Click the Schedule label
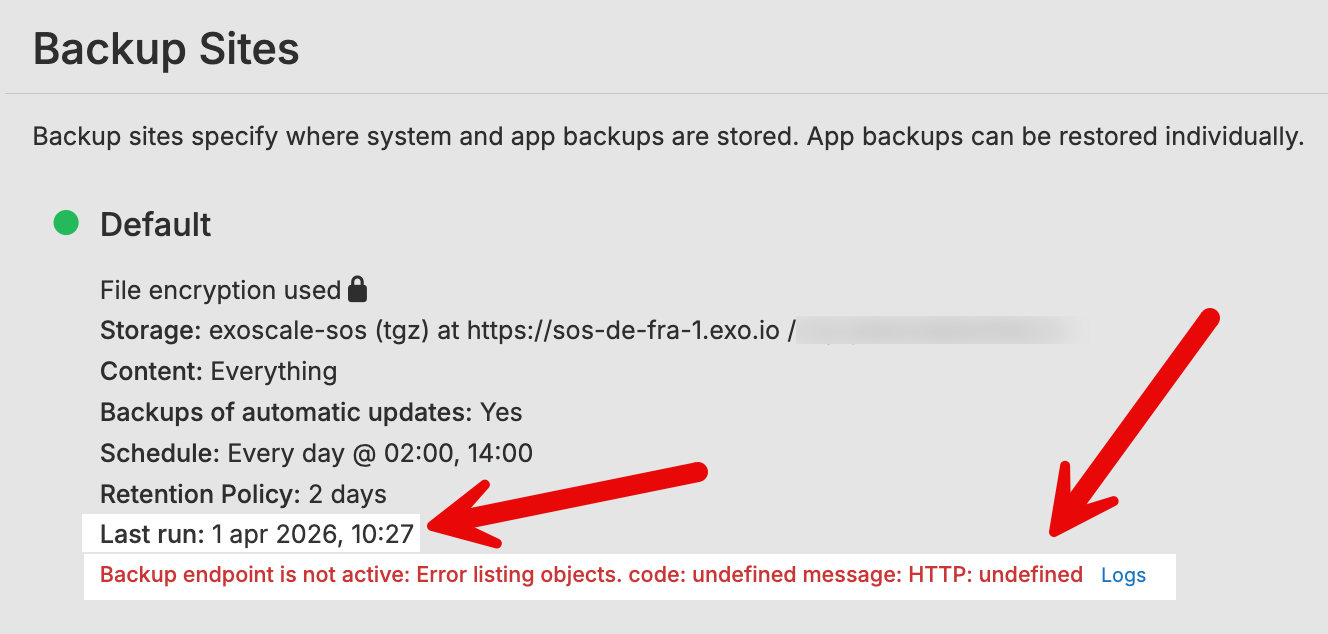Viewport: 1328px width, 634px height. [159, 453]
